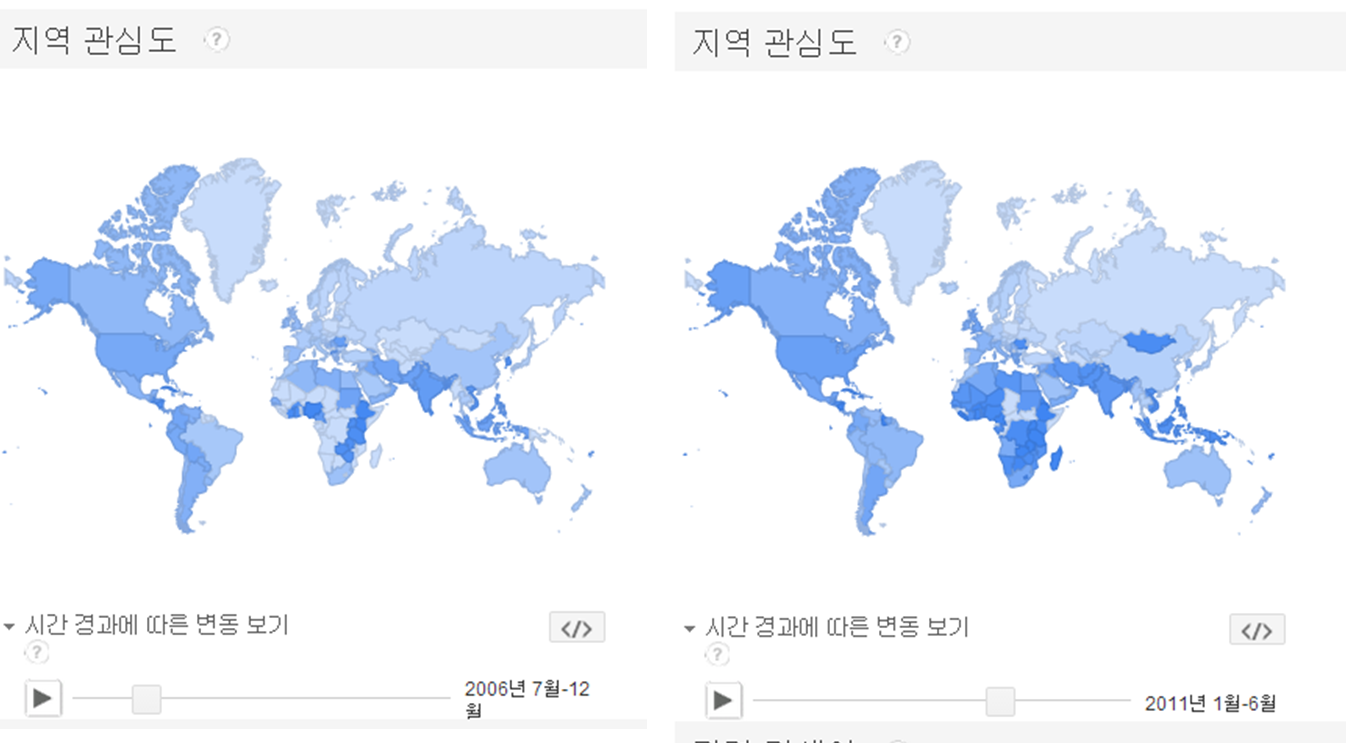Play the timeline animation for 2011년 1월-6월
1346x743 pixels.
point(723,700)
